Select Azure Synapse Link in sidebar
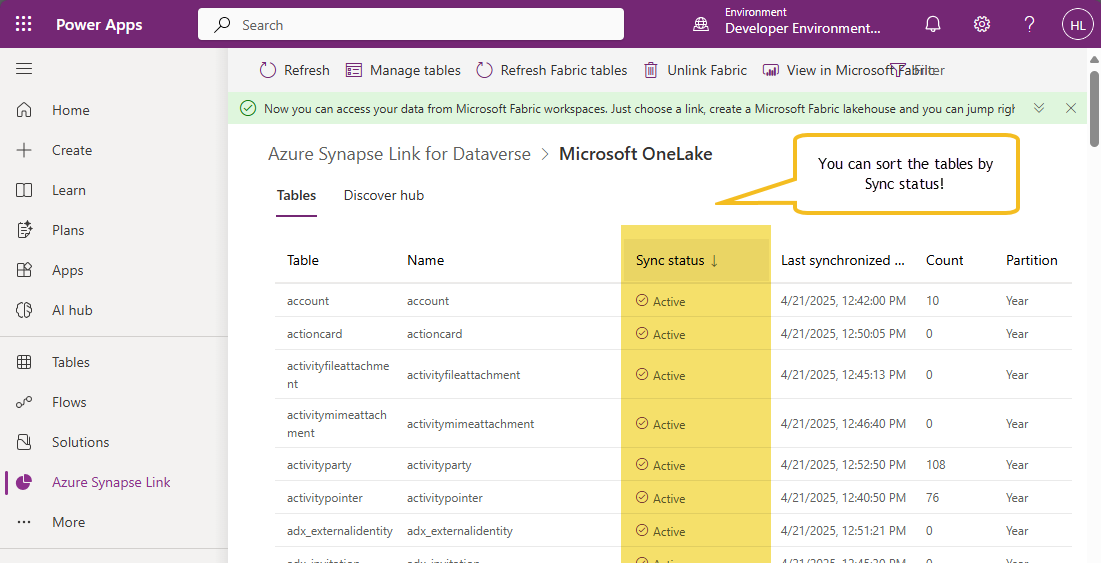This screenshot has height=563, width=1101. (x=111, y=482)
